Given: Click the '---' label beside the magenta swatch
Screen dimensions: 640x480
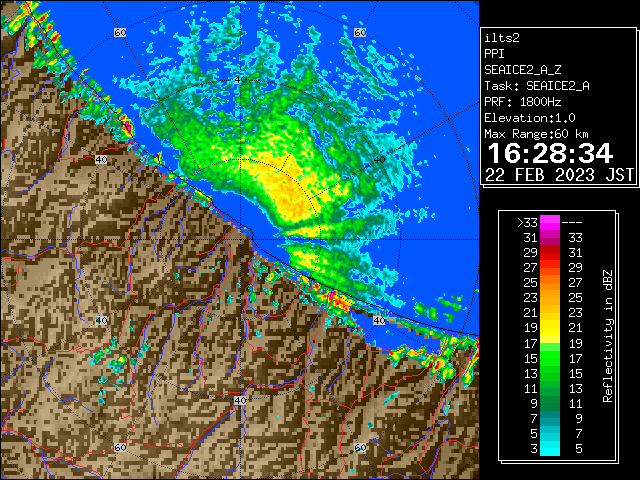Looking at the screenshot, I should (572, 223).
